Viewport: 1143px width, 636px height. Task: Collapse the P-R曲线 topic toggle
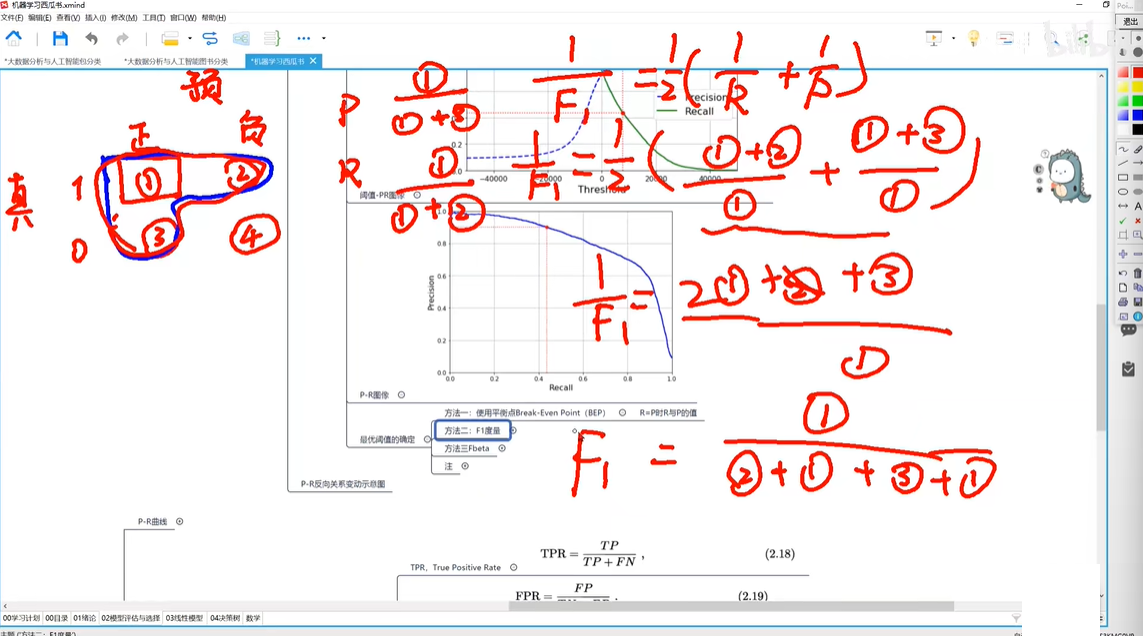point(179,521)
